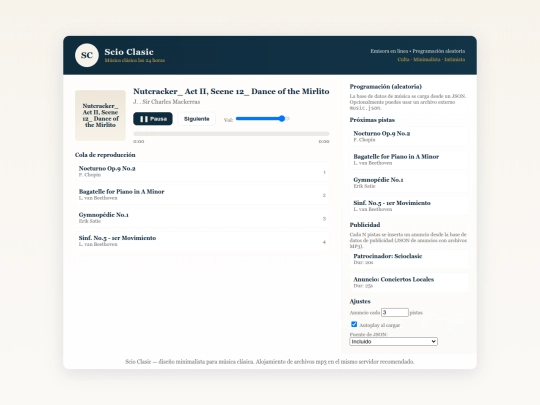Open Sinf. No.5 under Próximas pistas
The image size is (540, 405).
coord(409,206)
